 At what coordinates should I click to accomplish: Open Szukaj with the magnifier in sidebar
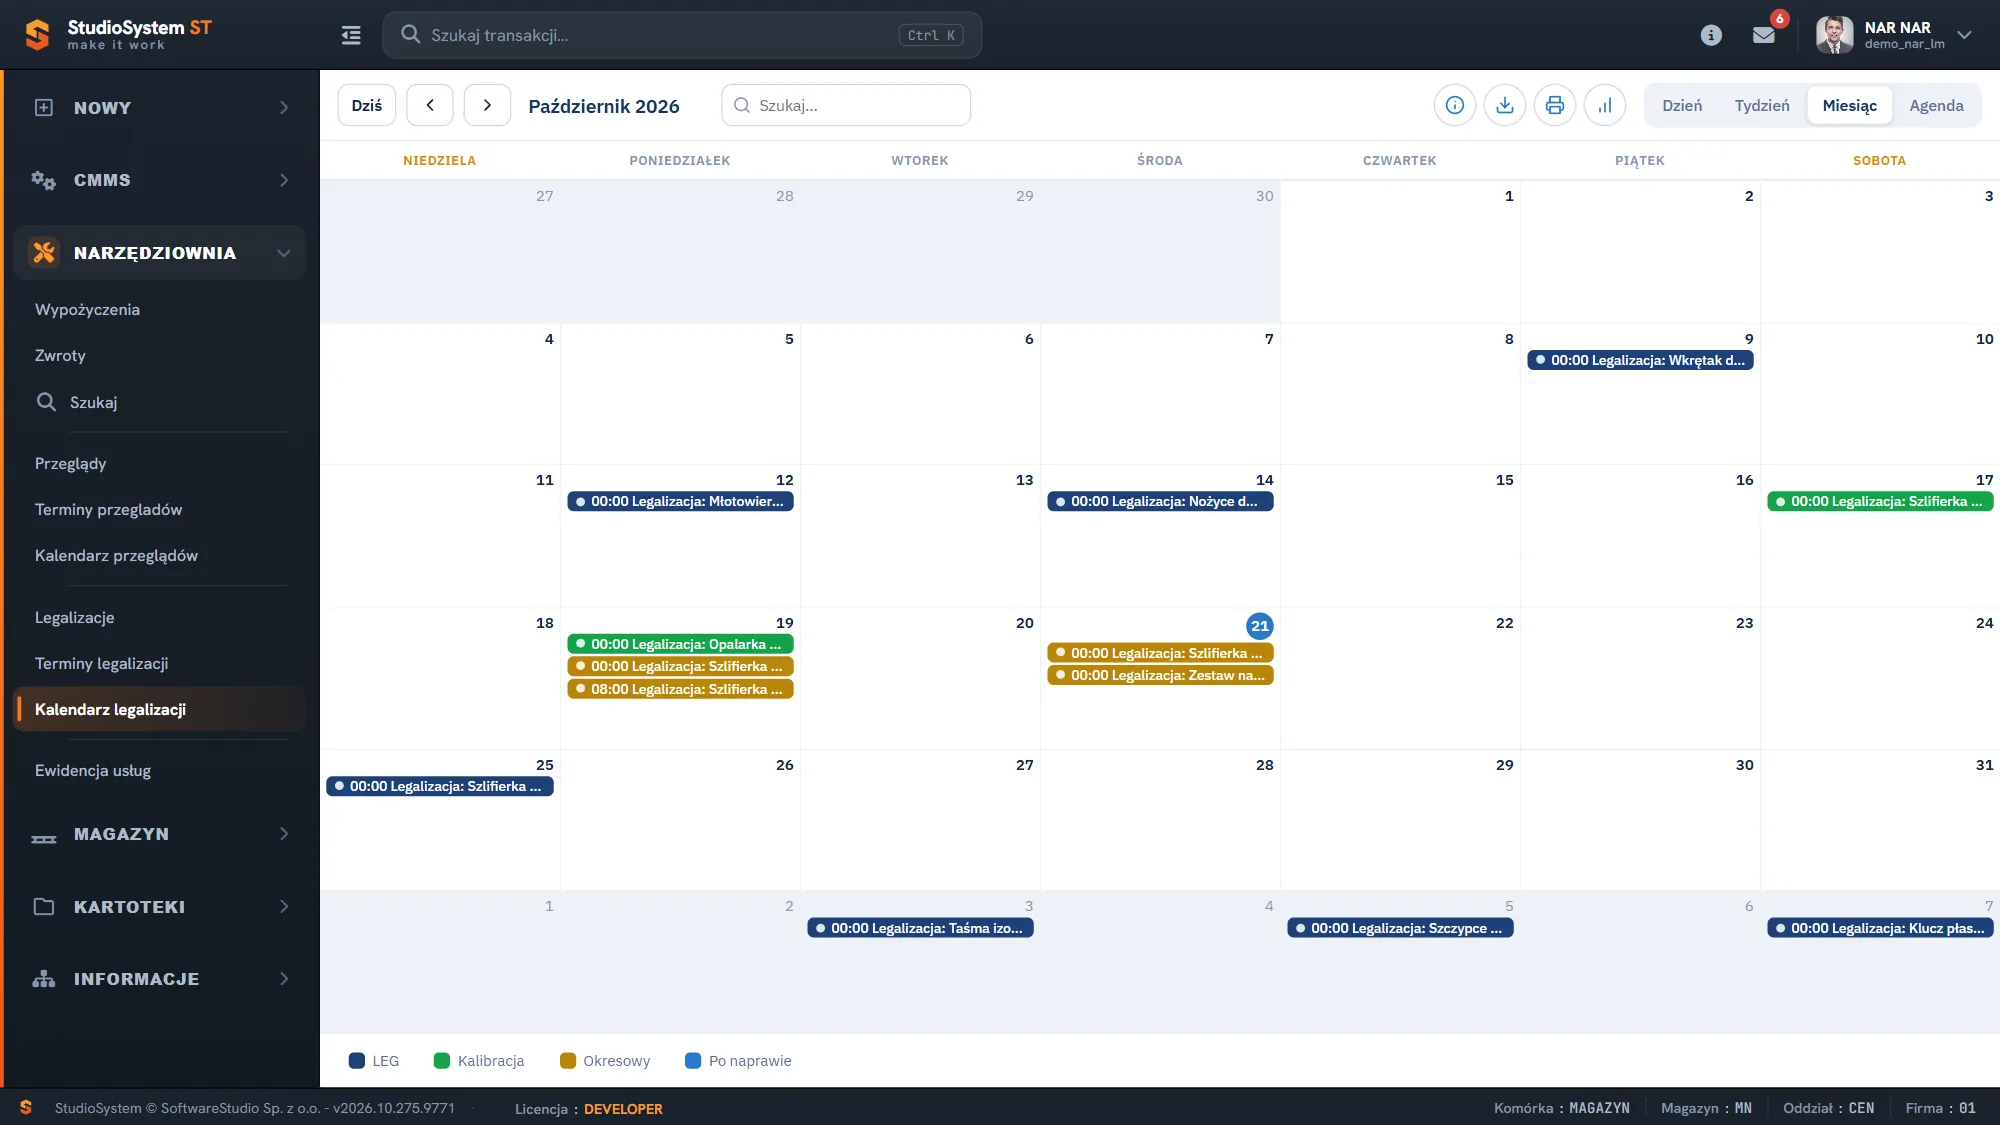click(46, 402)
